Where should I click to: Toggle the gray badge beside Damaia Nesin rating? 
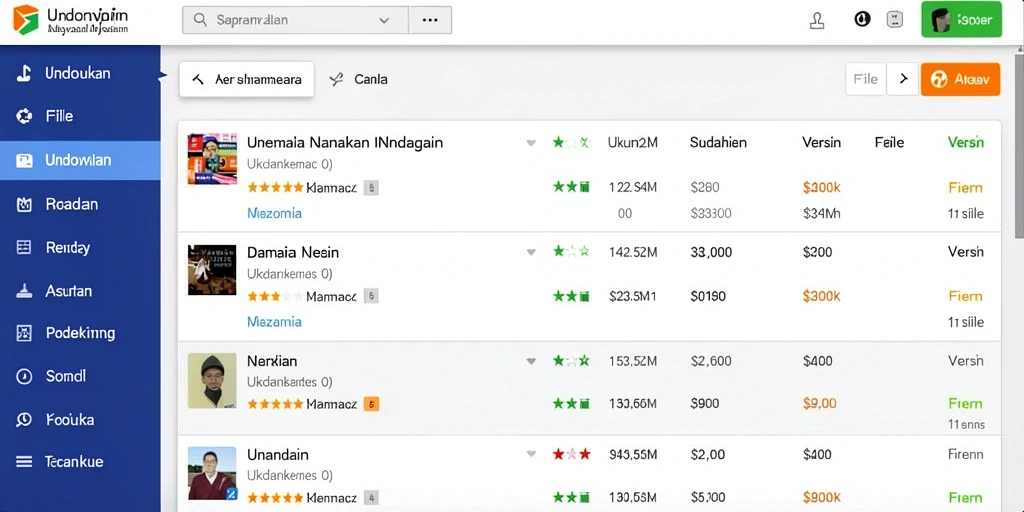pos(371,296)
